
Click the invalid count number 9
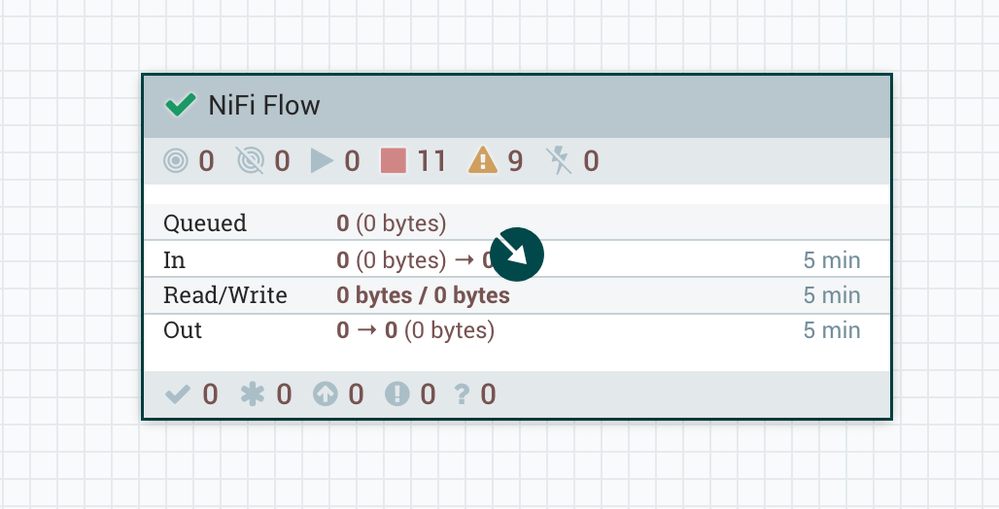point(515,161)
